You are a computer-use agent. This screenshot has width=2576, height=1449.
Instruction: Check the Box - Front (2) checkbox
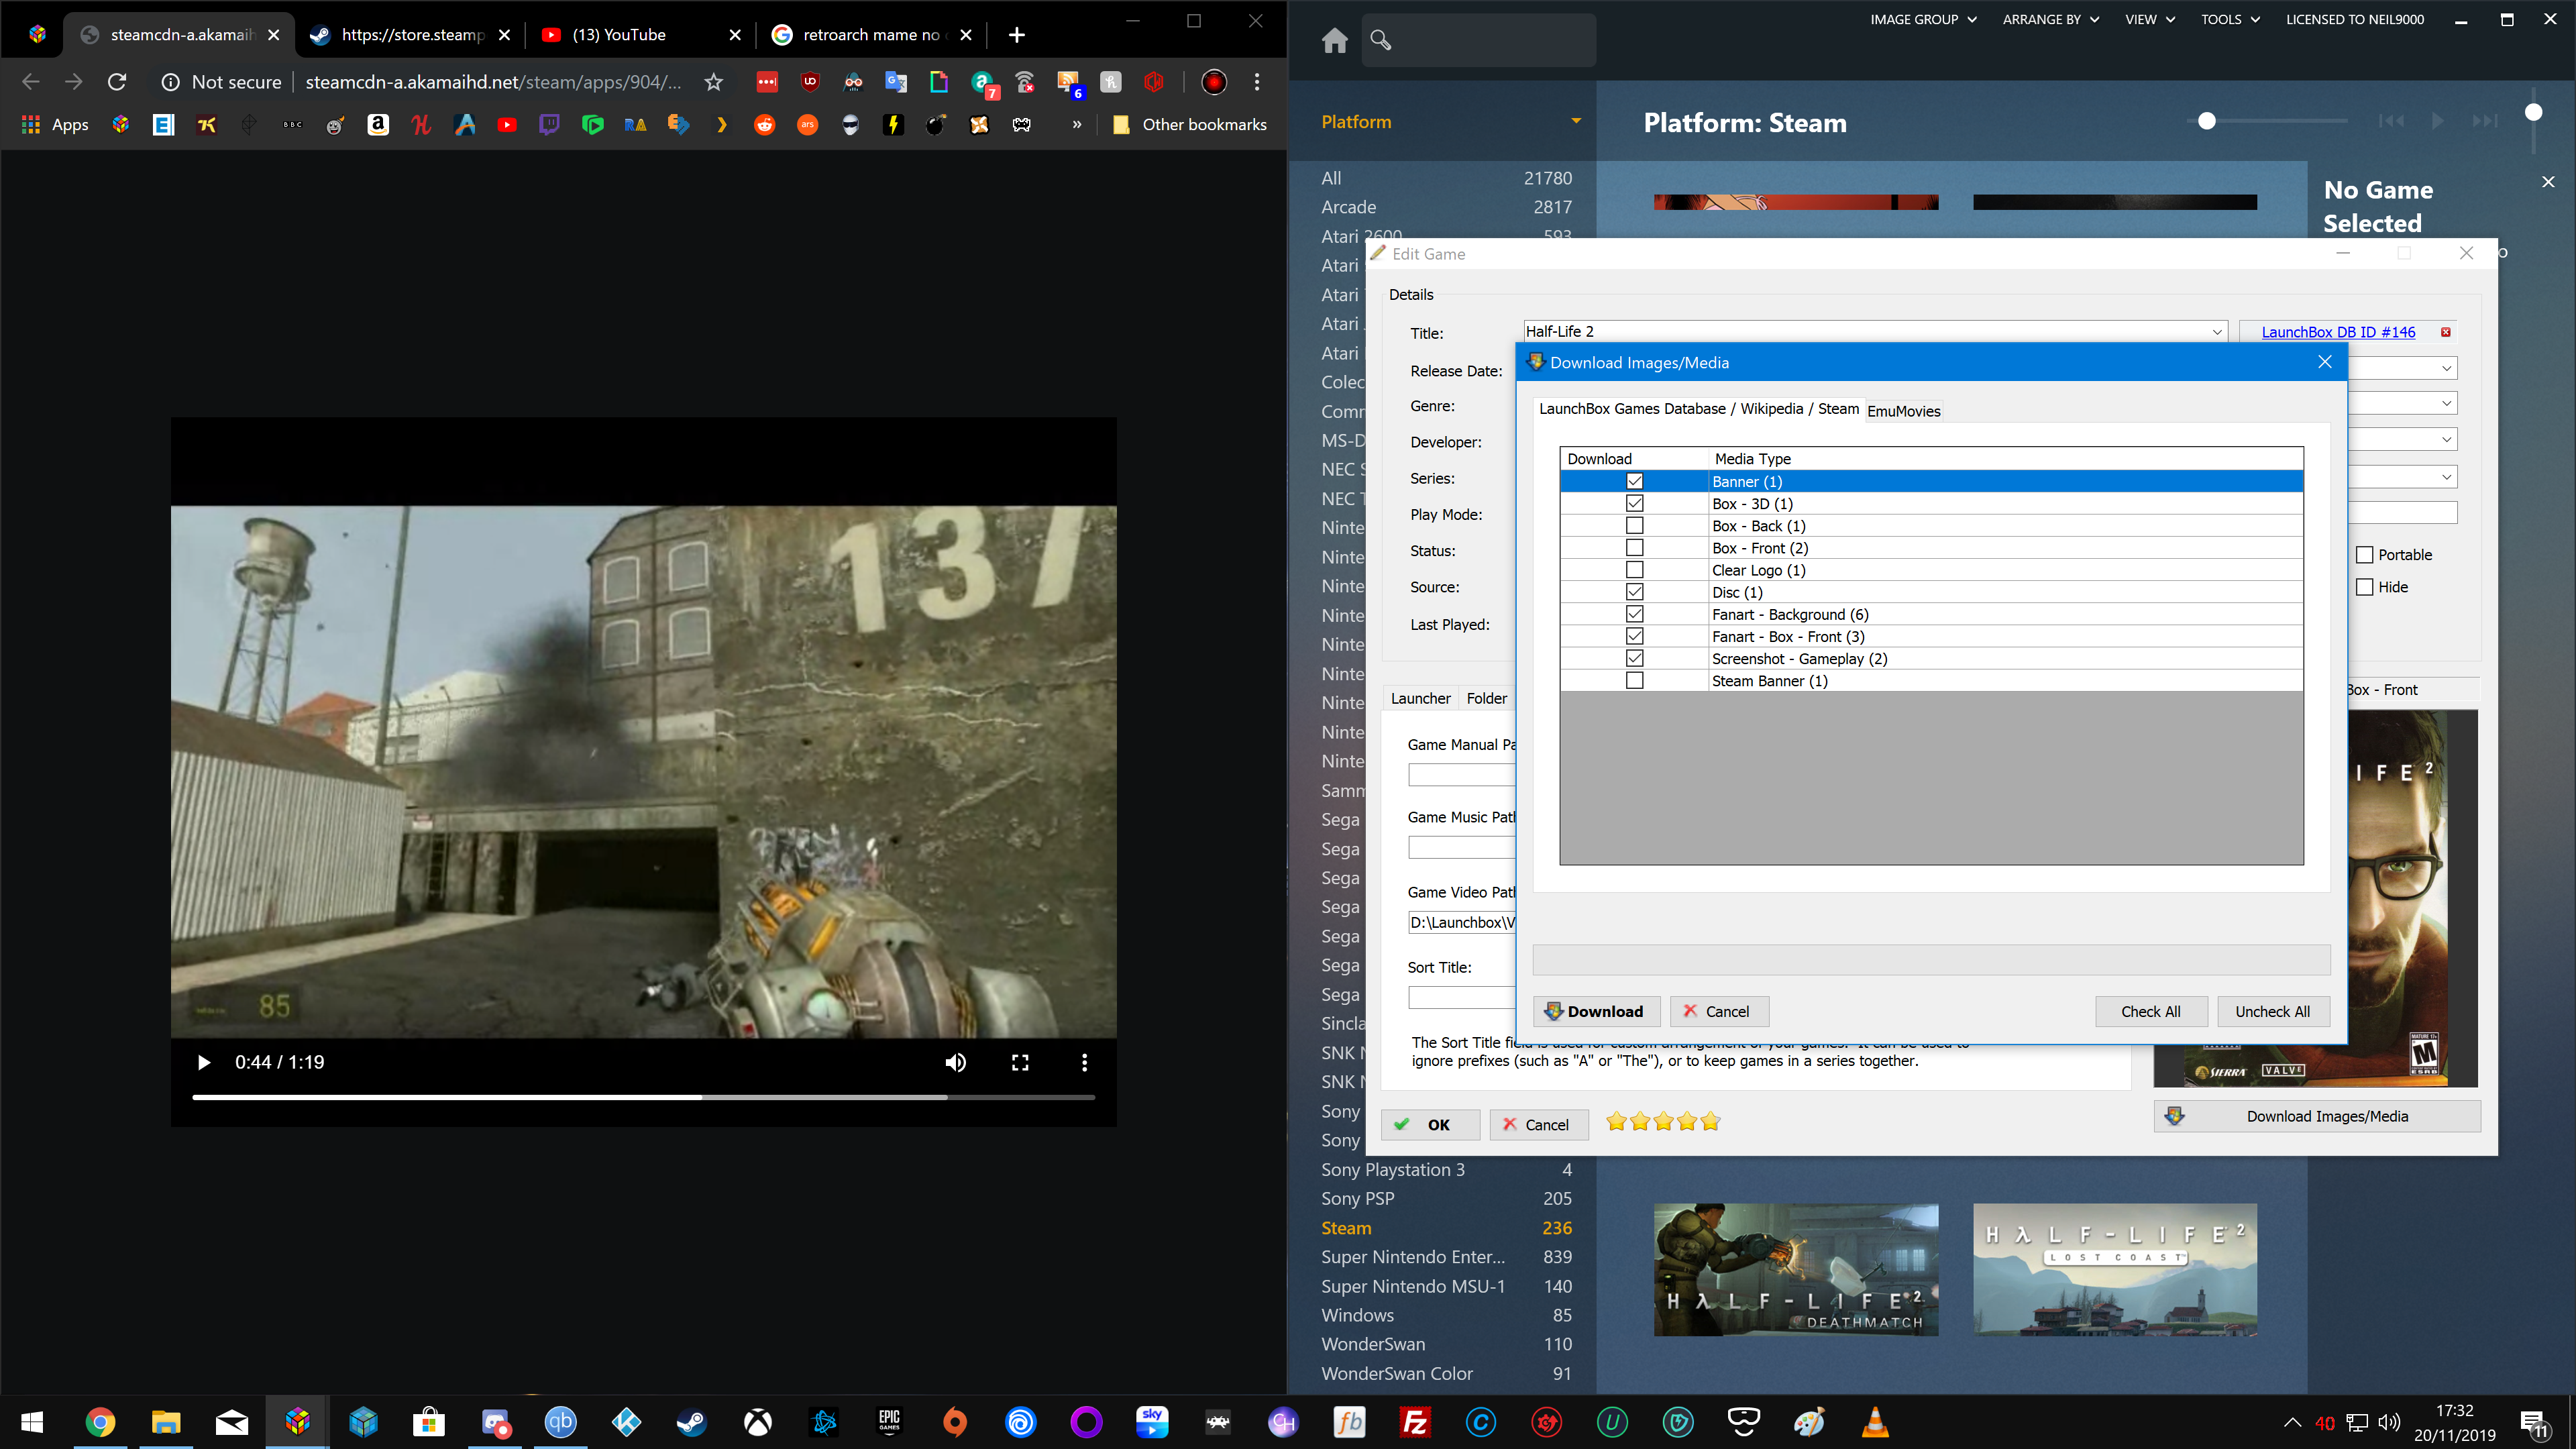[x=1634, y=547]
